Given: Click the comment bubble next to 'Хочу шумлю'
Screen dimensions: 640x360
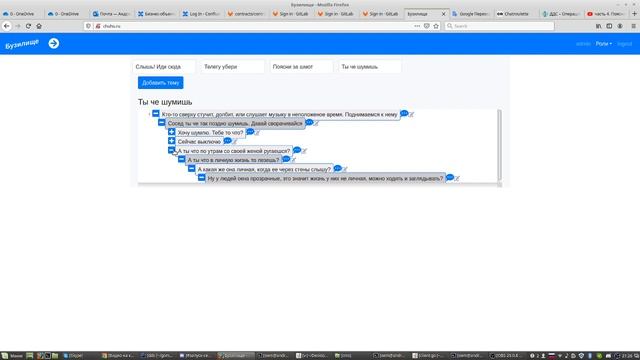Looking at the screenshot, I should (x=250, y=132).
